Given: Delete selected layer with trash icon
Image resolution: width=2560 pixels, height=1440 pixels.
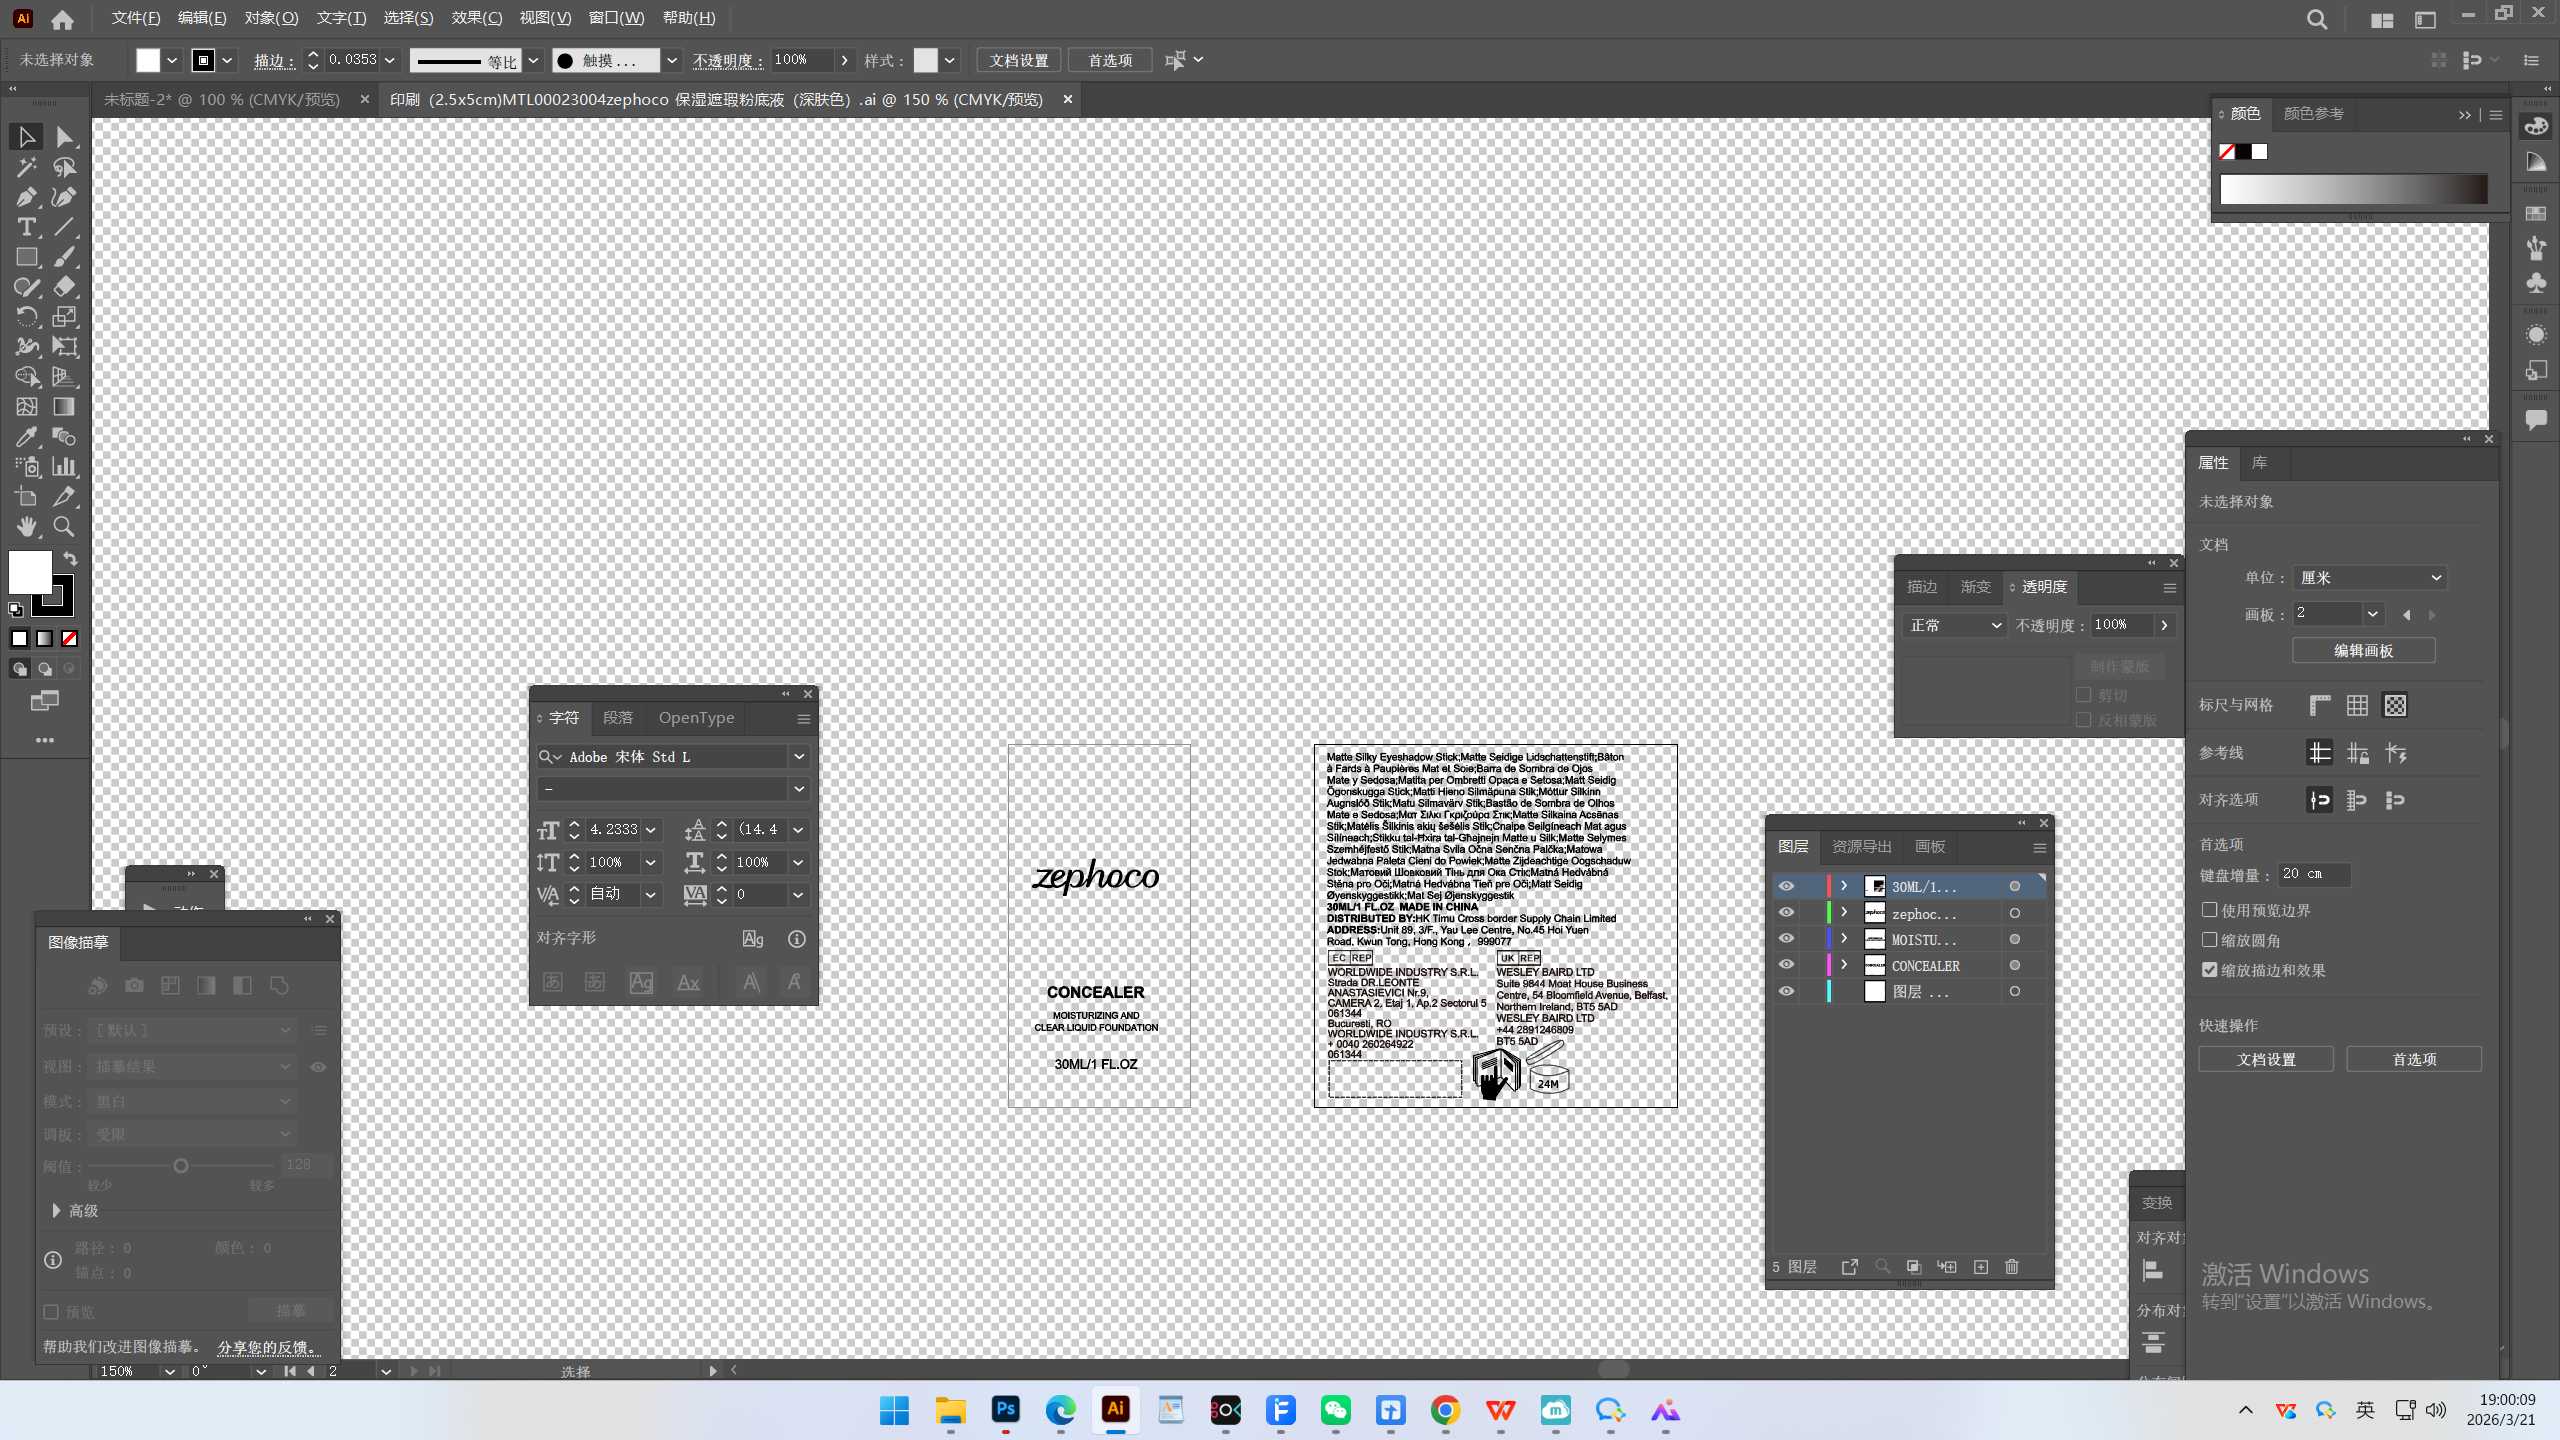Looking at the screenshot, I should pos(2012,1267).
